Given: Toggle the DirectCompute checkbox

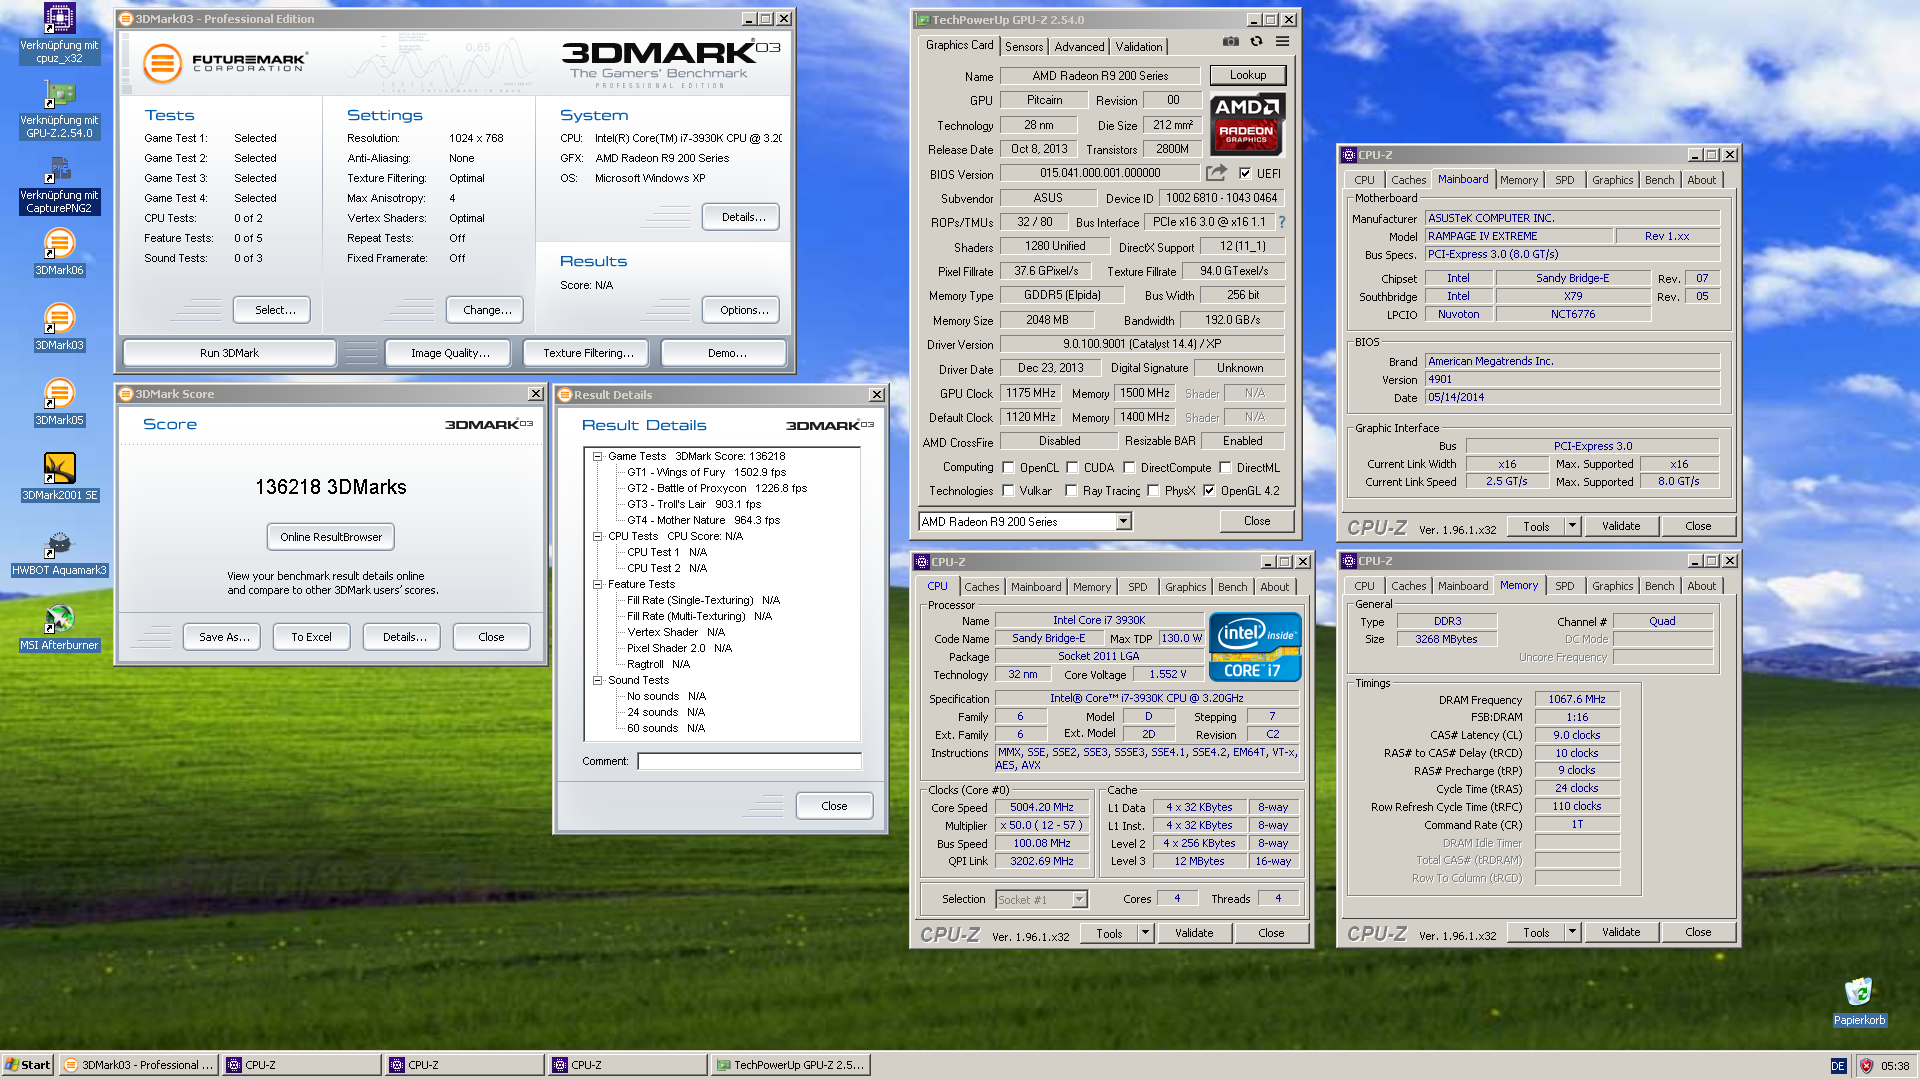Looking at the screenshot, I should tap(1129, 467).
